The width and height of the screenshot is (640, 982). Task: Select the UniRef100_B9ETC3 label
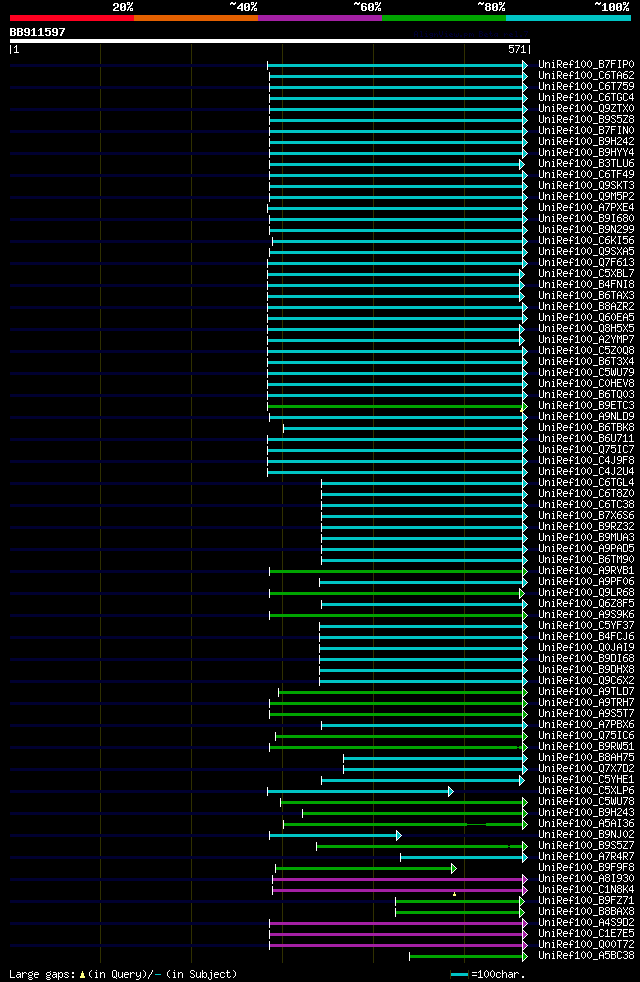click(x=586, y=405)
